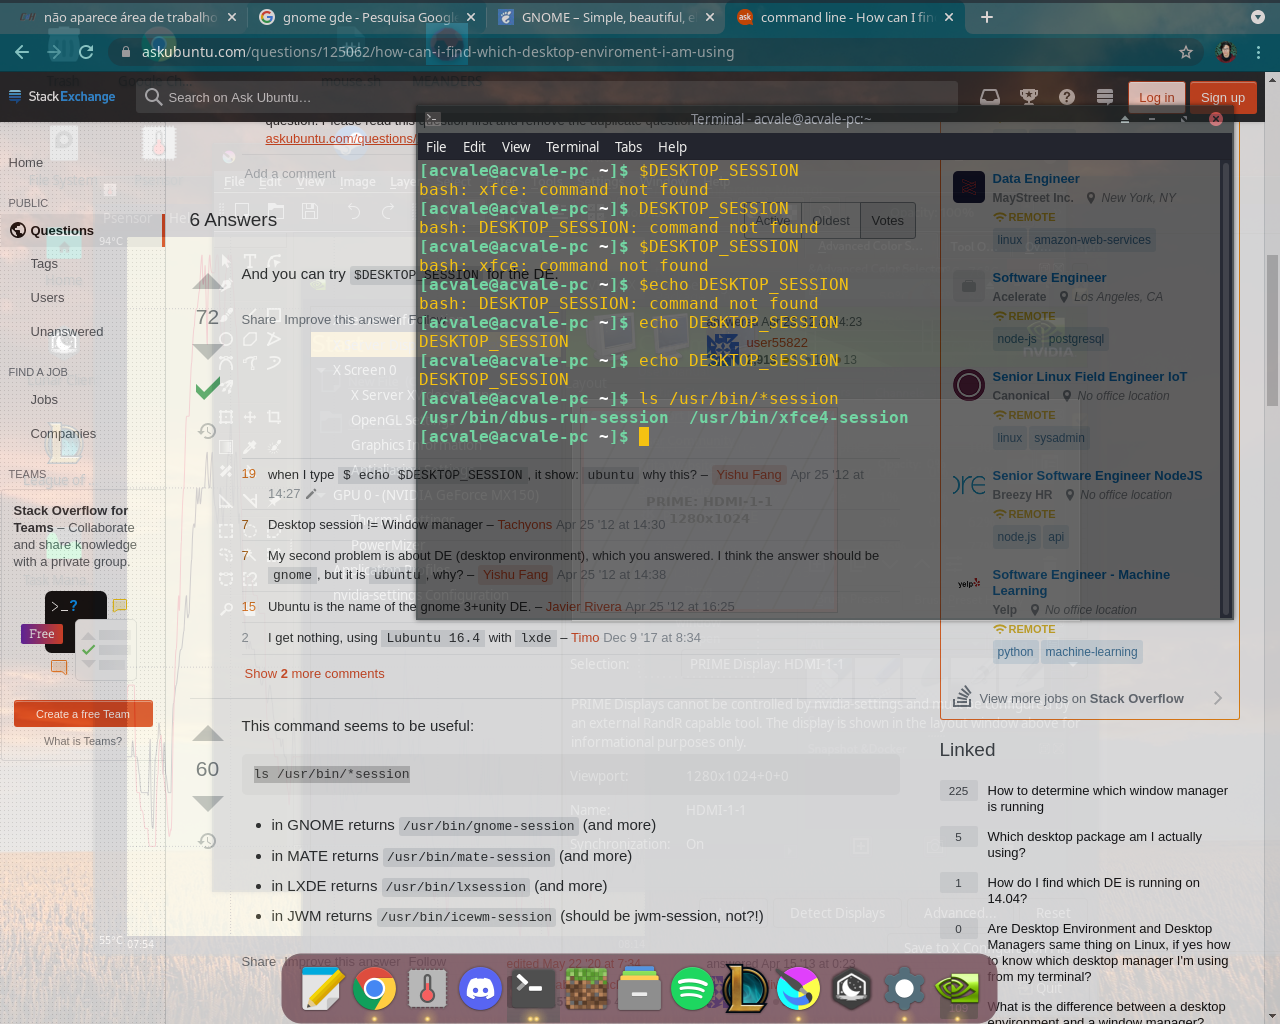Open Tags in the left sidebar
This screenshot has width=1280, height=1024.
(x=44, y=264)
